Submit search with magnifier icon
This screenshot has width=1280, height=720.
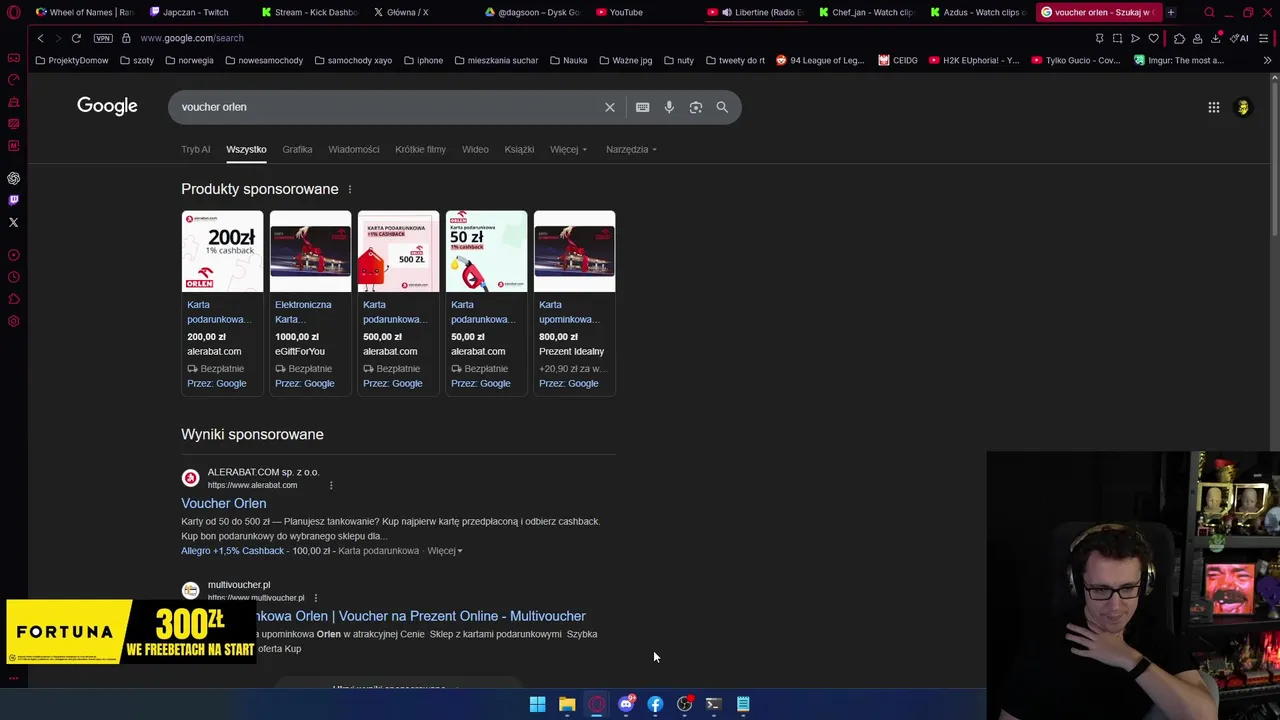pos(722,107)
